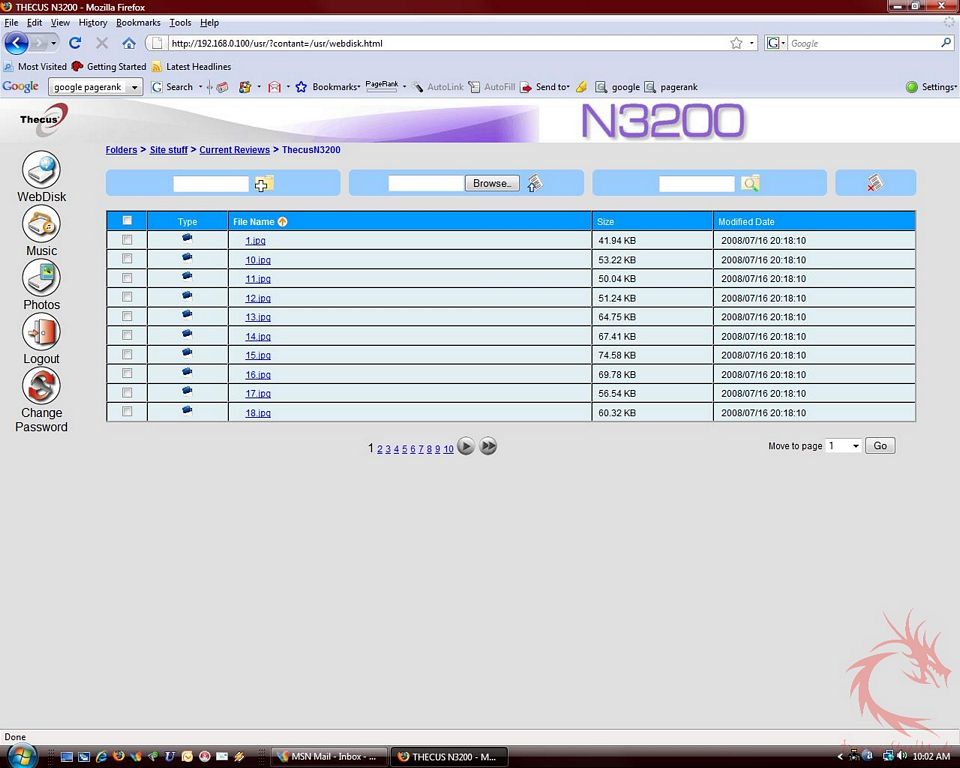Viewport: 960px width, 768px height.
Task: Click the Change Password icon
Action: click(x=41, y=386)
